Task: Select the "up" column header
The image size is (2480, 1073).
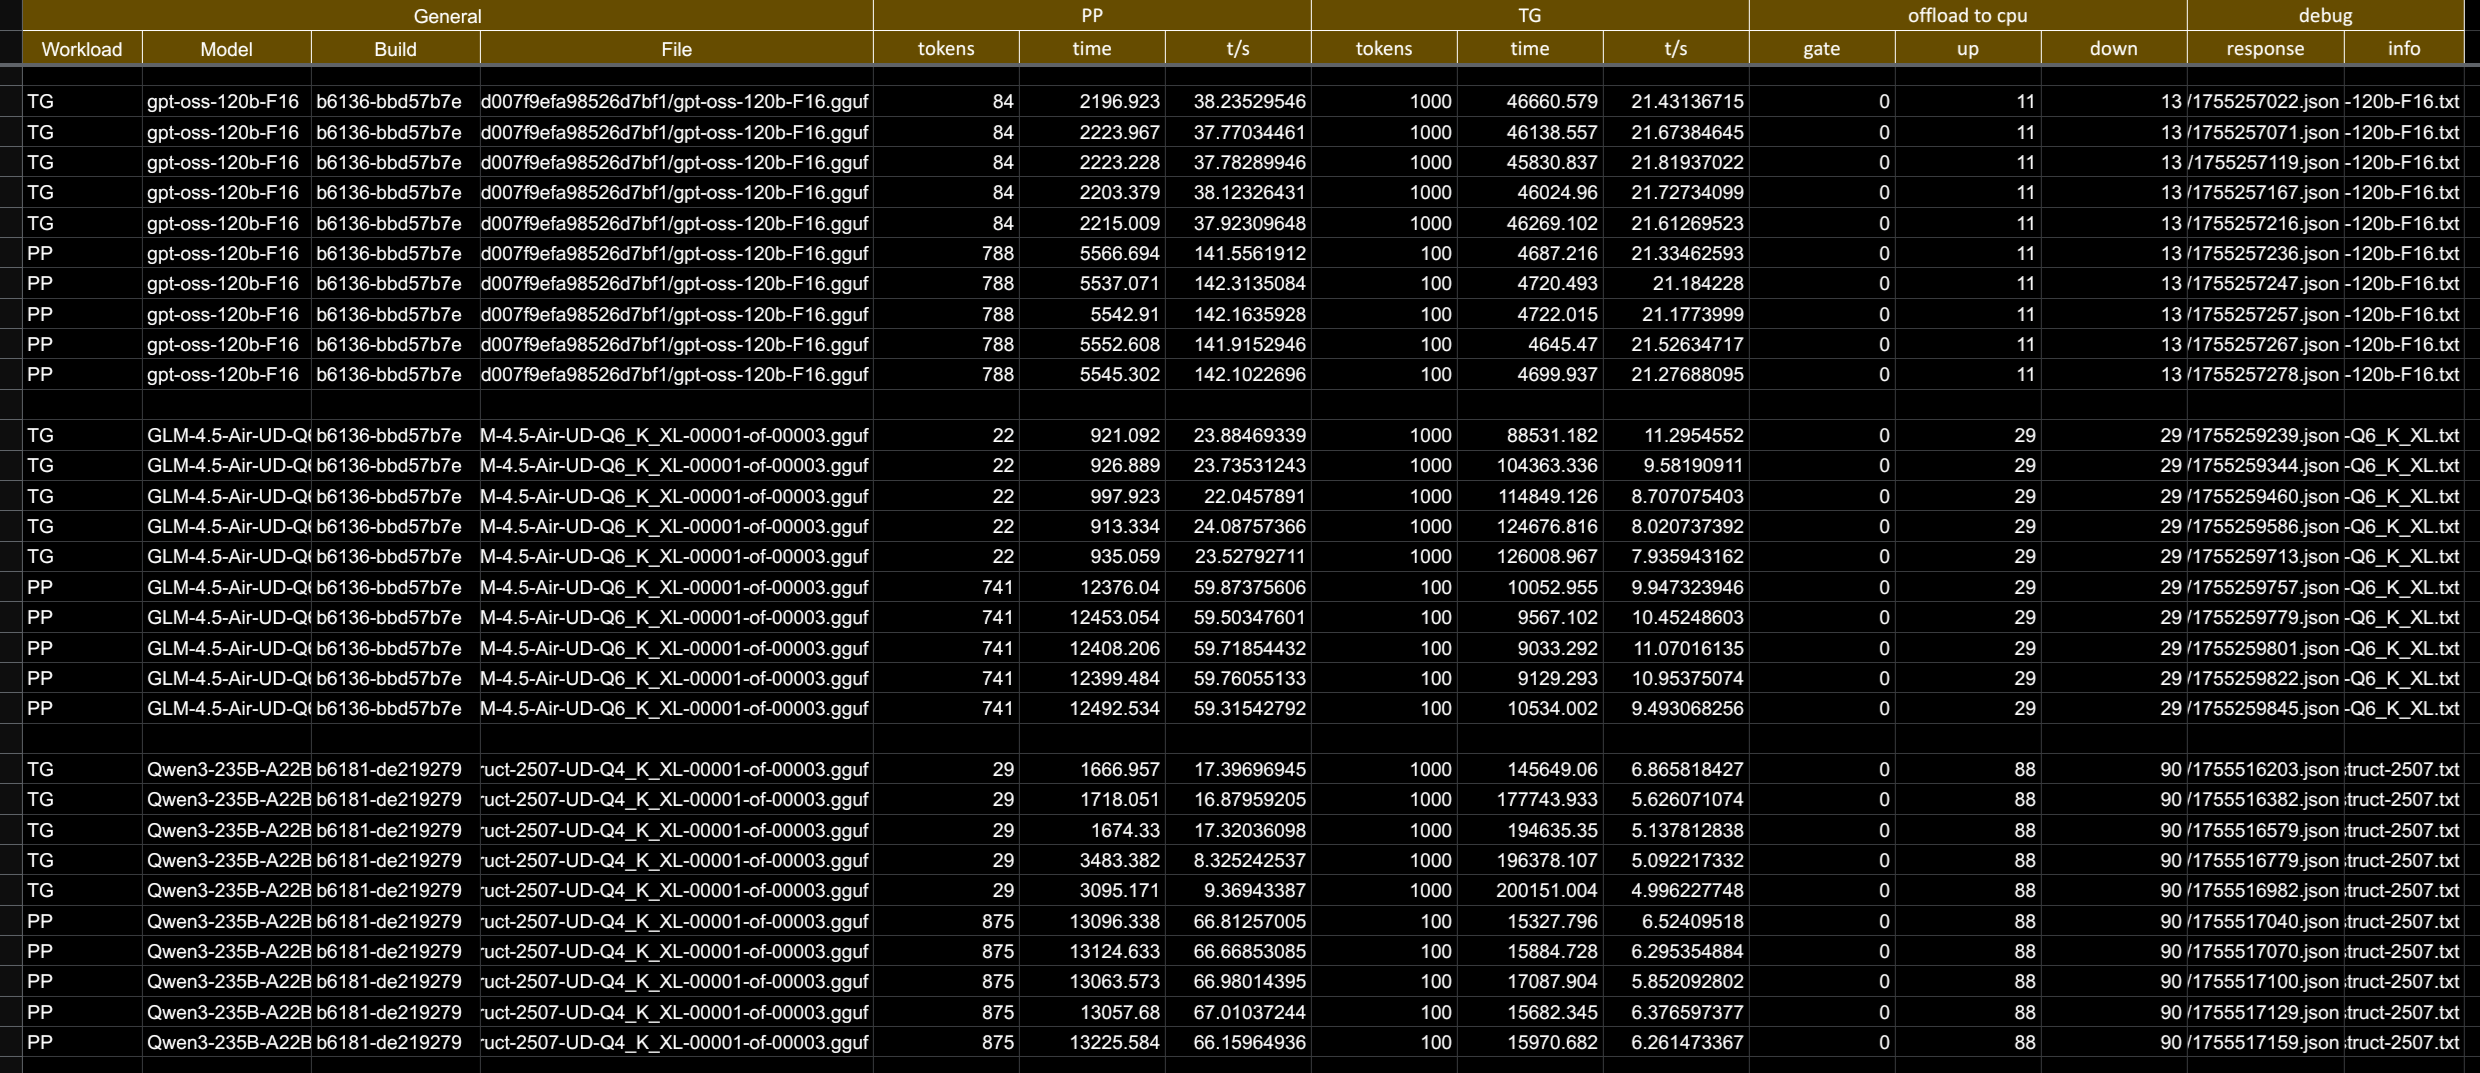Action: pos(1968,49)
